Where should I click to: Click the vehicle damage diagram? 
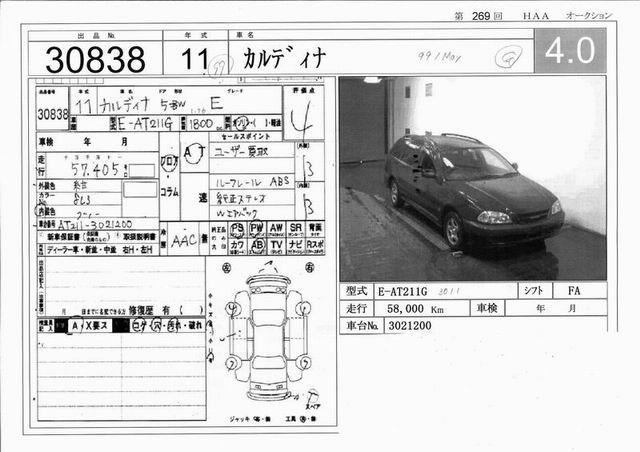269,336
